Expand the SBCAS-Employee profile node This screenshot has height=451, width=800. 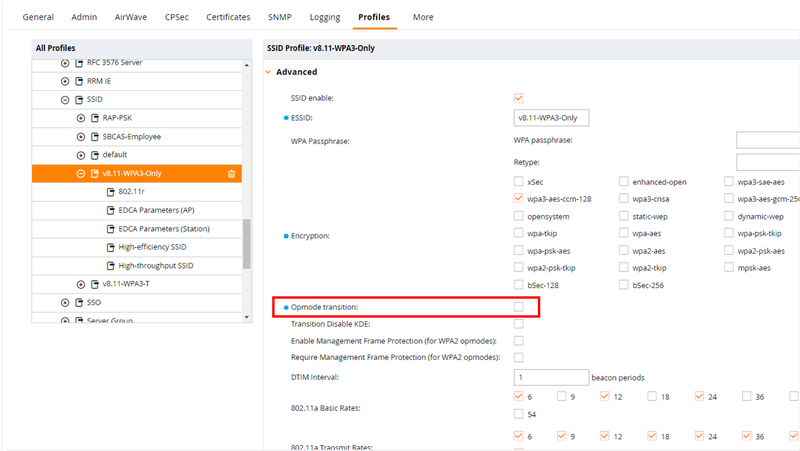point(81,137)
